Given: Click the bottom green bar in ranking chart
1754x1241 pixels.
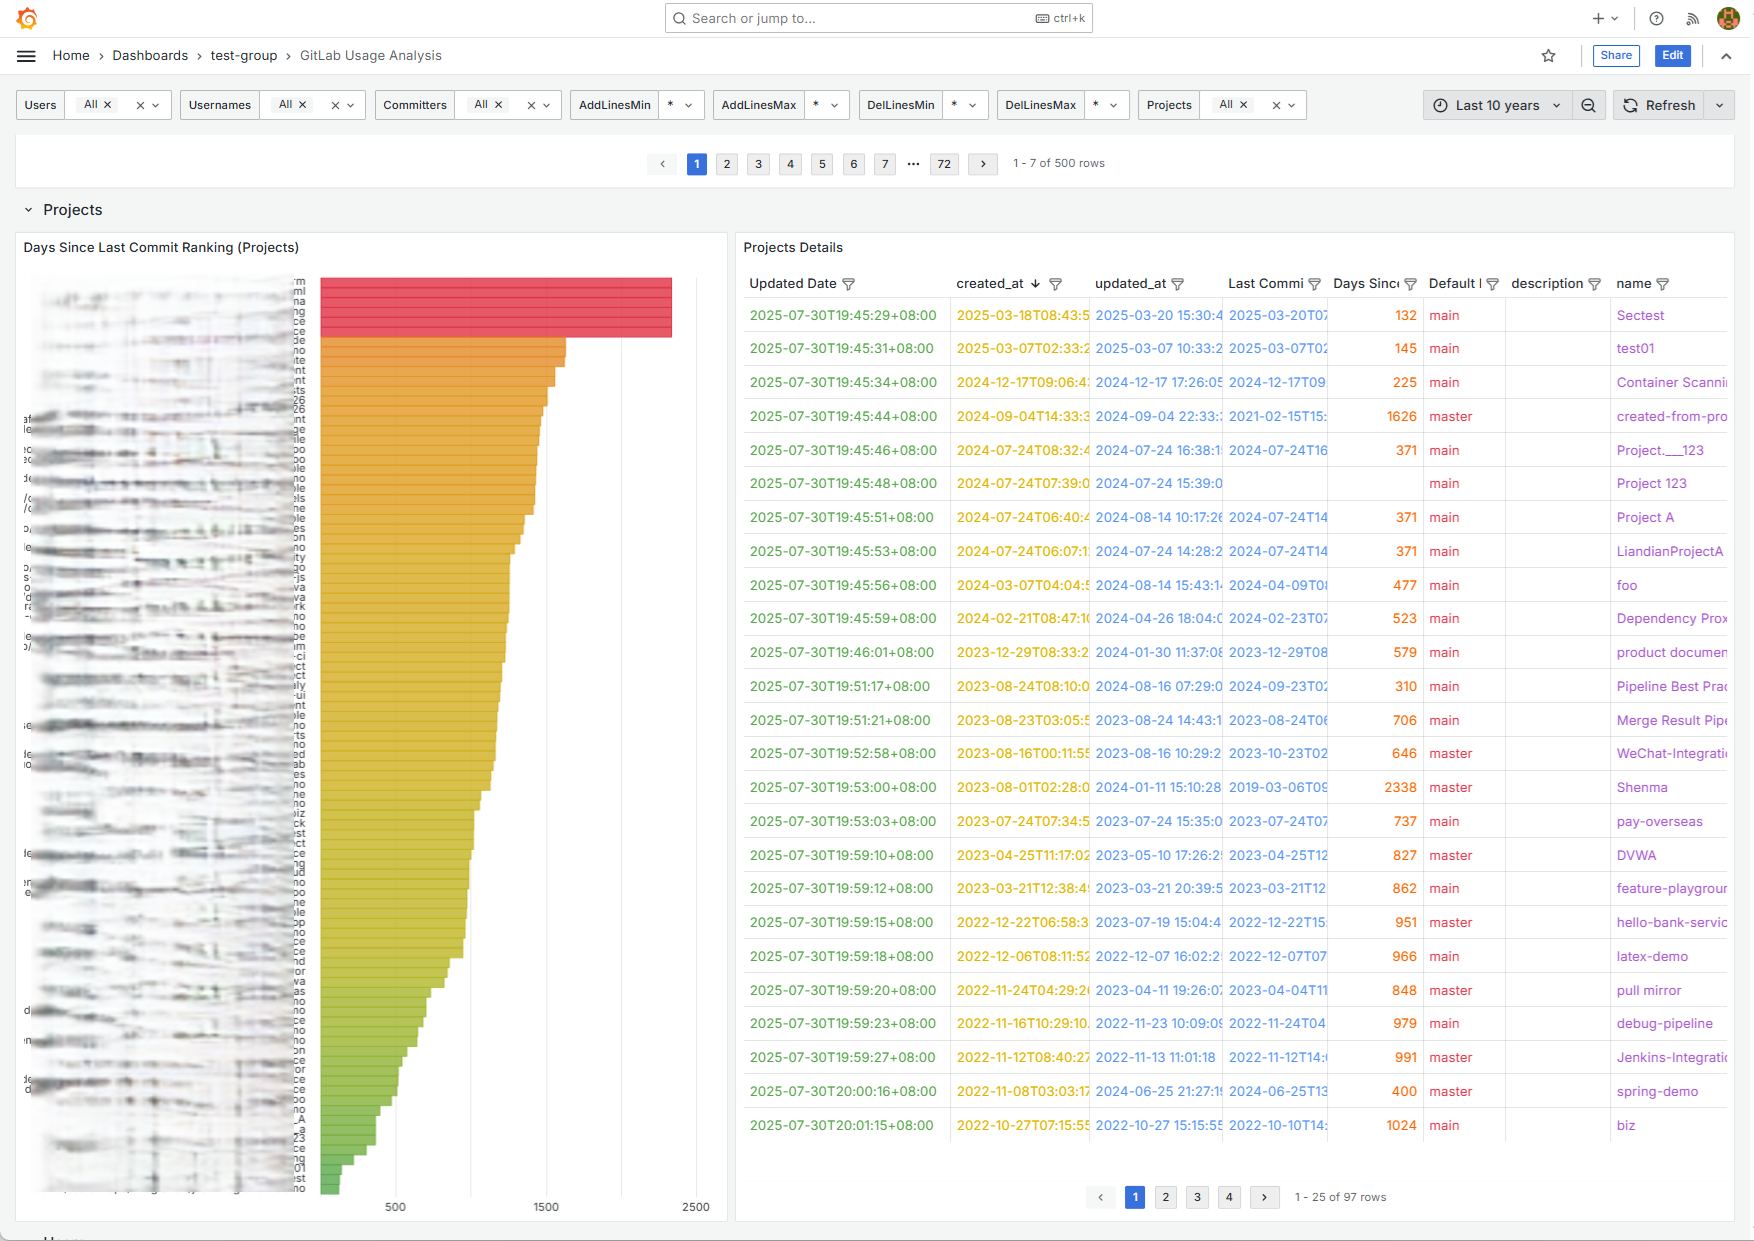Looking at the screenshot, I should 330,1189.
